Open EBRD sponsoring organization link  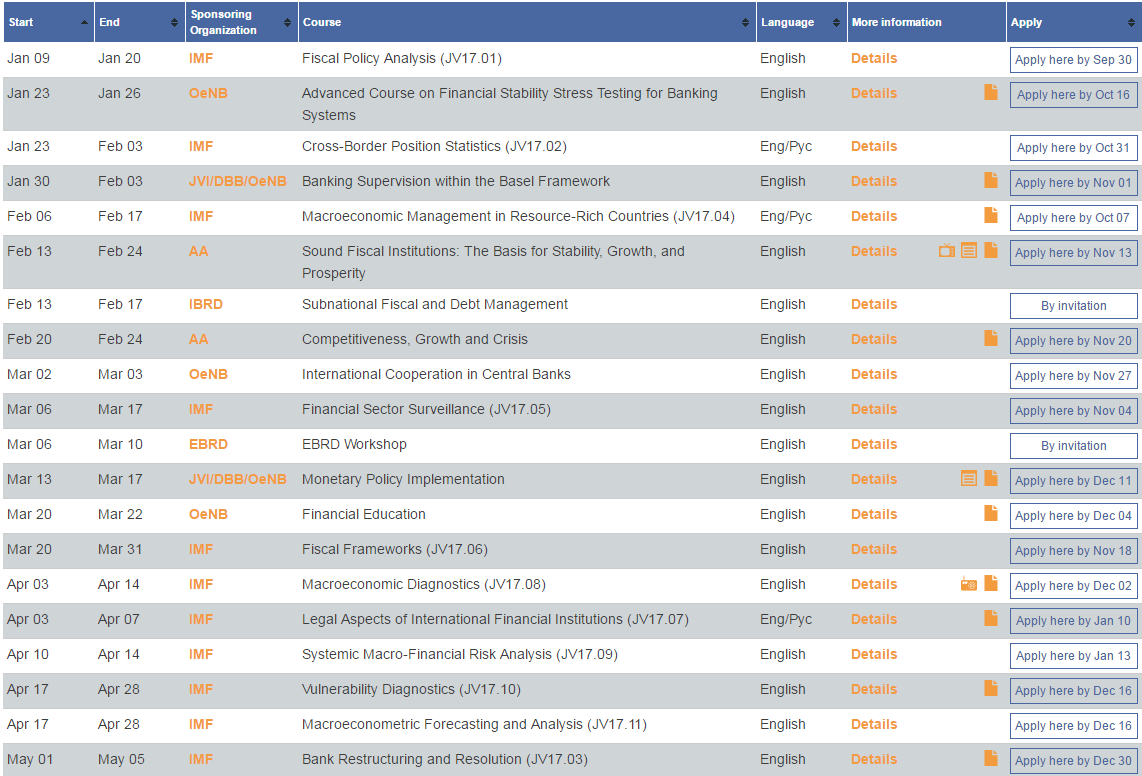[208, 444]
